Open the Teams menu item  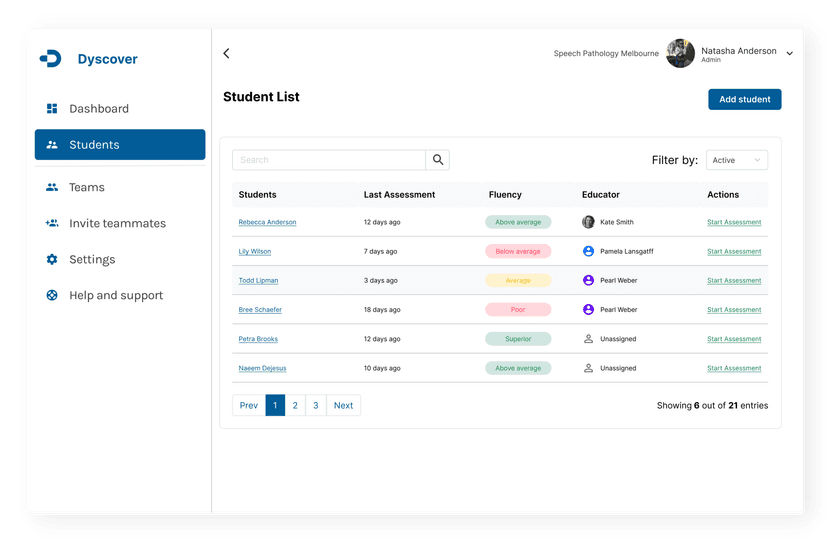86,188
